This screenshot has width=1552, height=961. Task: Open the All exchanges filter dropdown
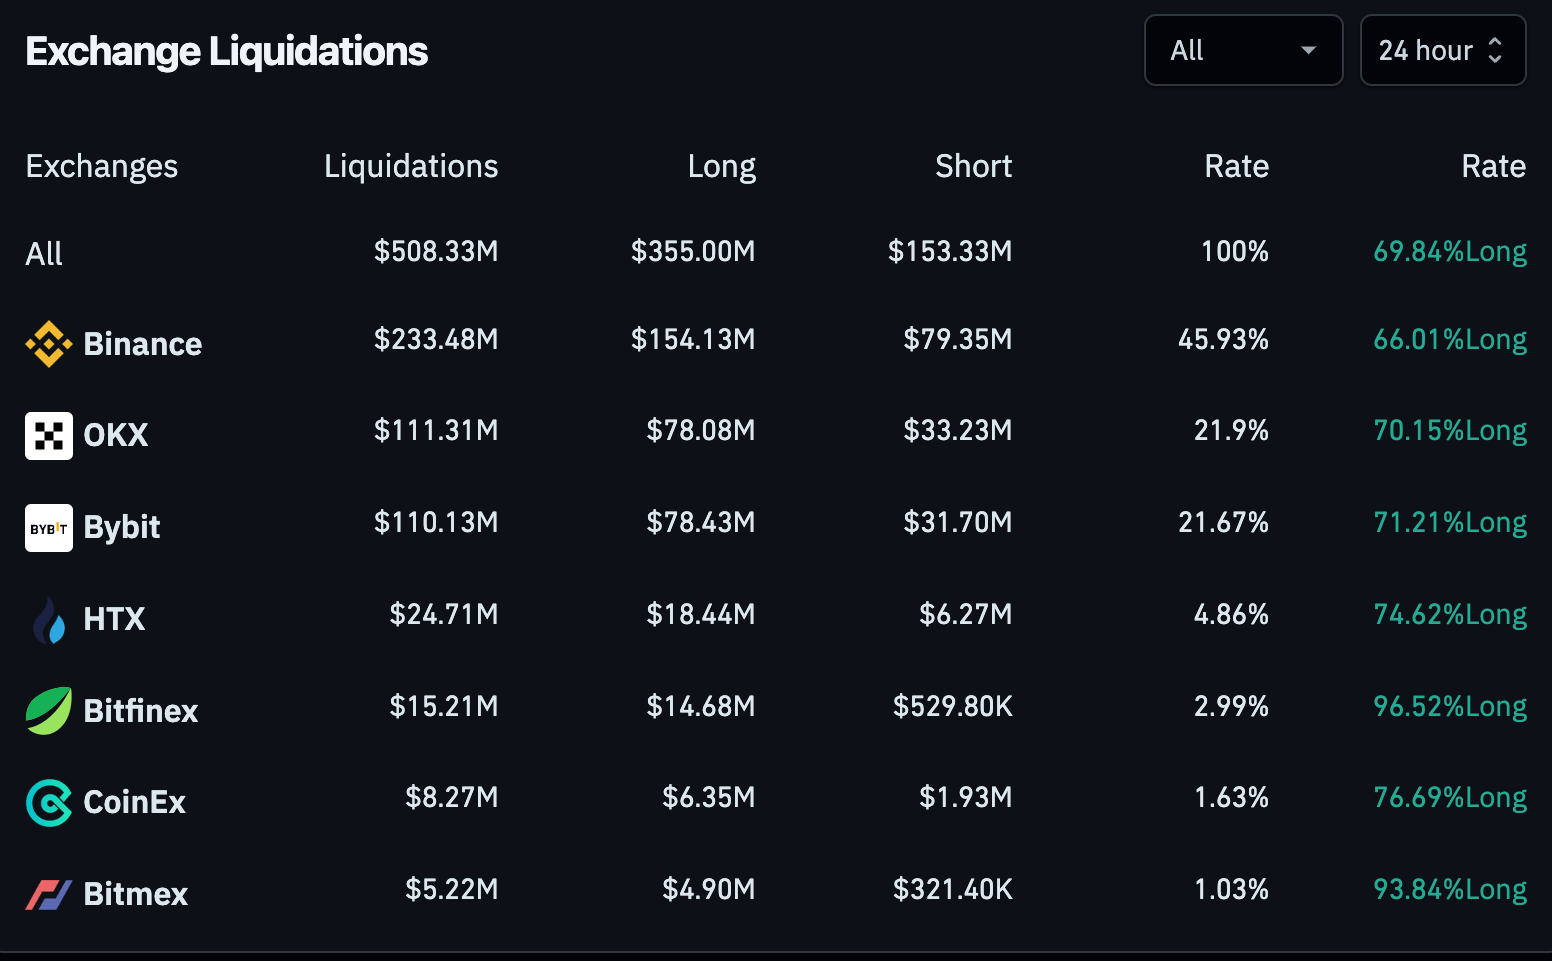click(1243, 50)
